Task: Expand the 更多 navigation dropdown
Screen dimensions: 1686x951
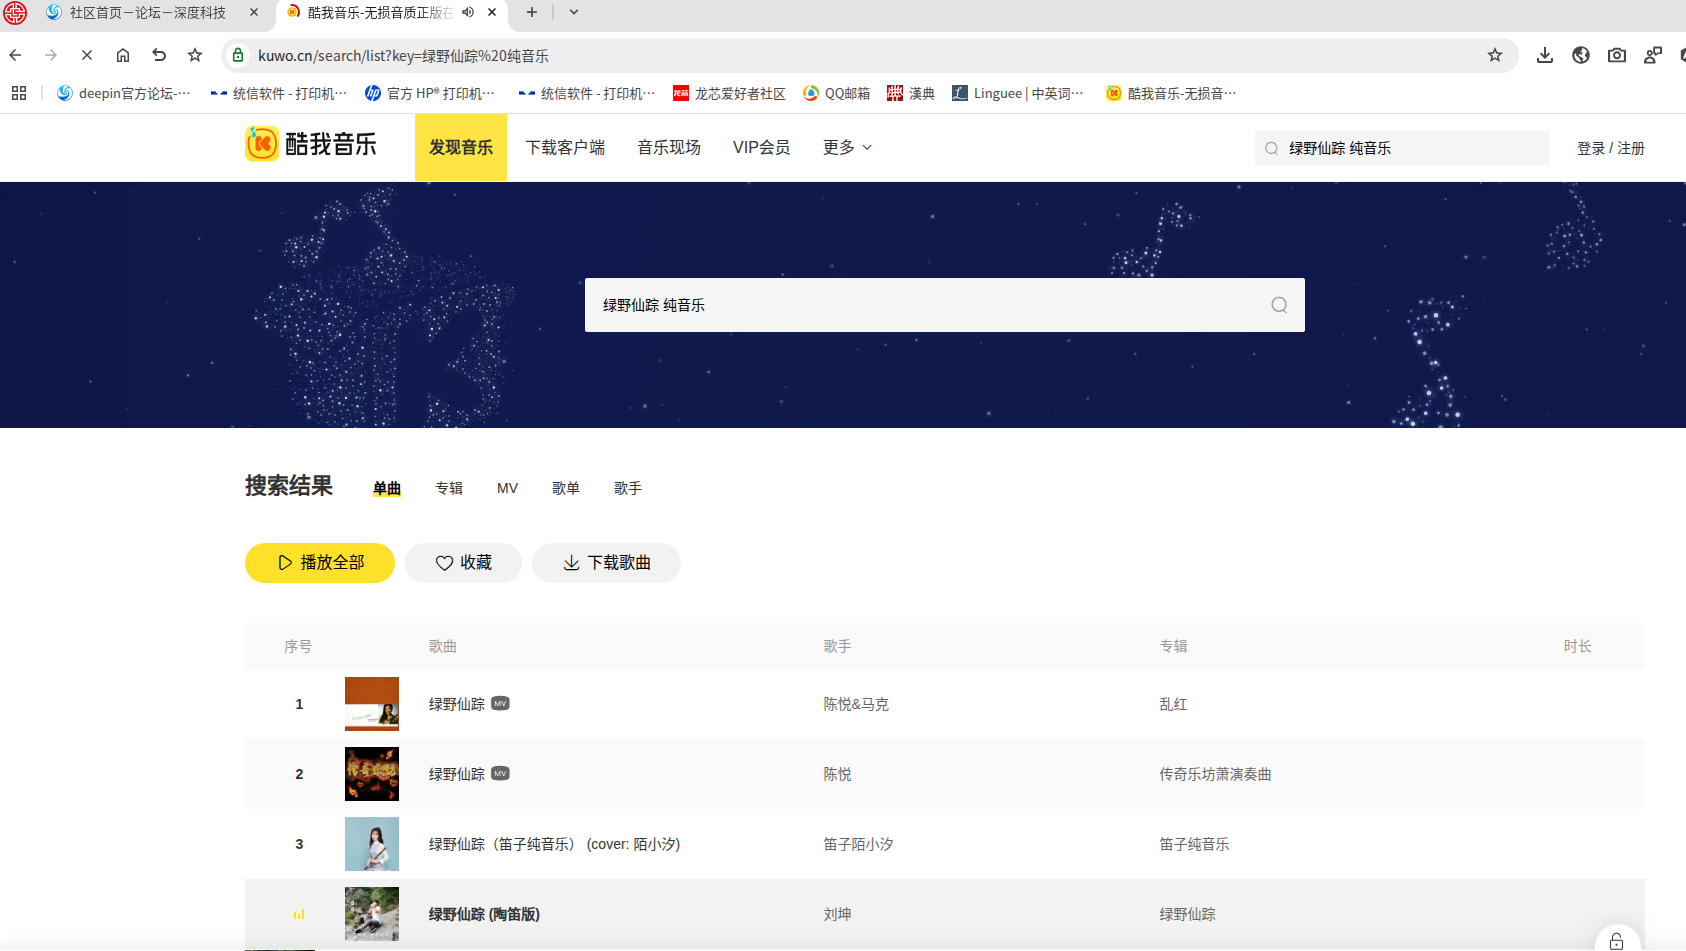Action: tap(845, 147)
